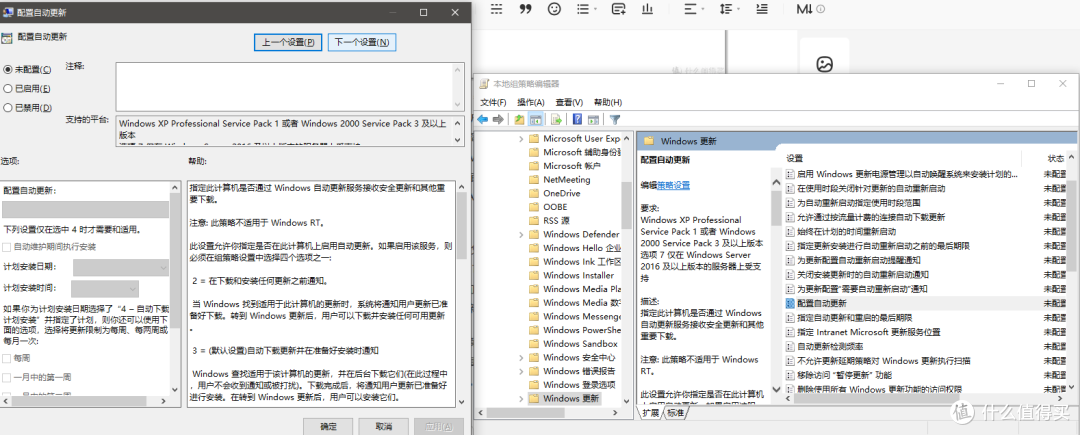This screenshot has width=1080, height=435.
Task: Toggle show/hide console tree icon
Action: [535, 120]
